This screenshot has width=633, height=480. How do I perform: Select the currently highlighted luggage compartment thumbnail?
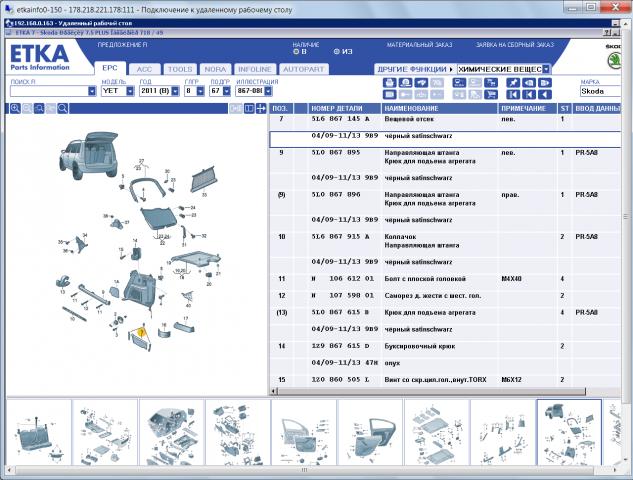coord(569,432)
